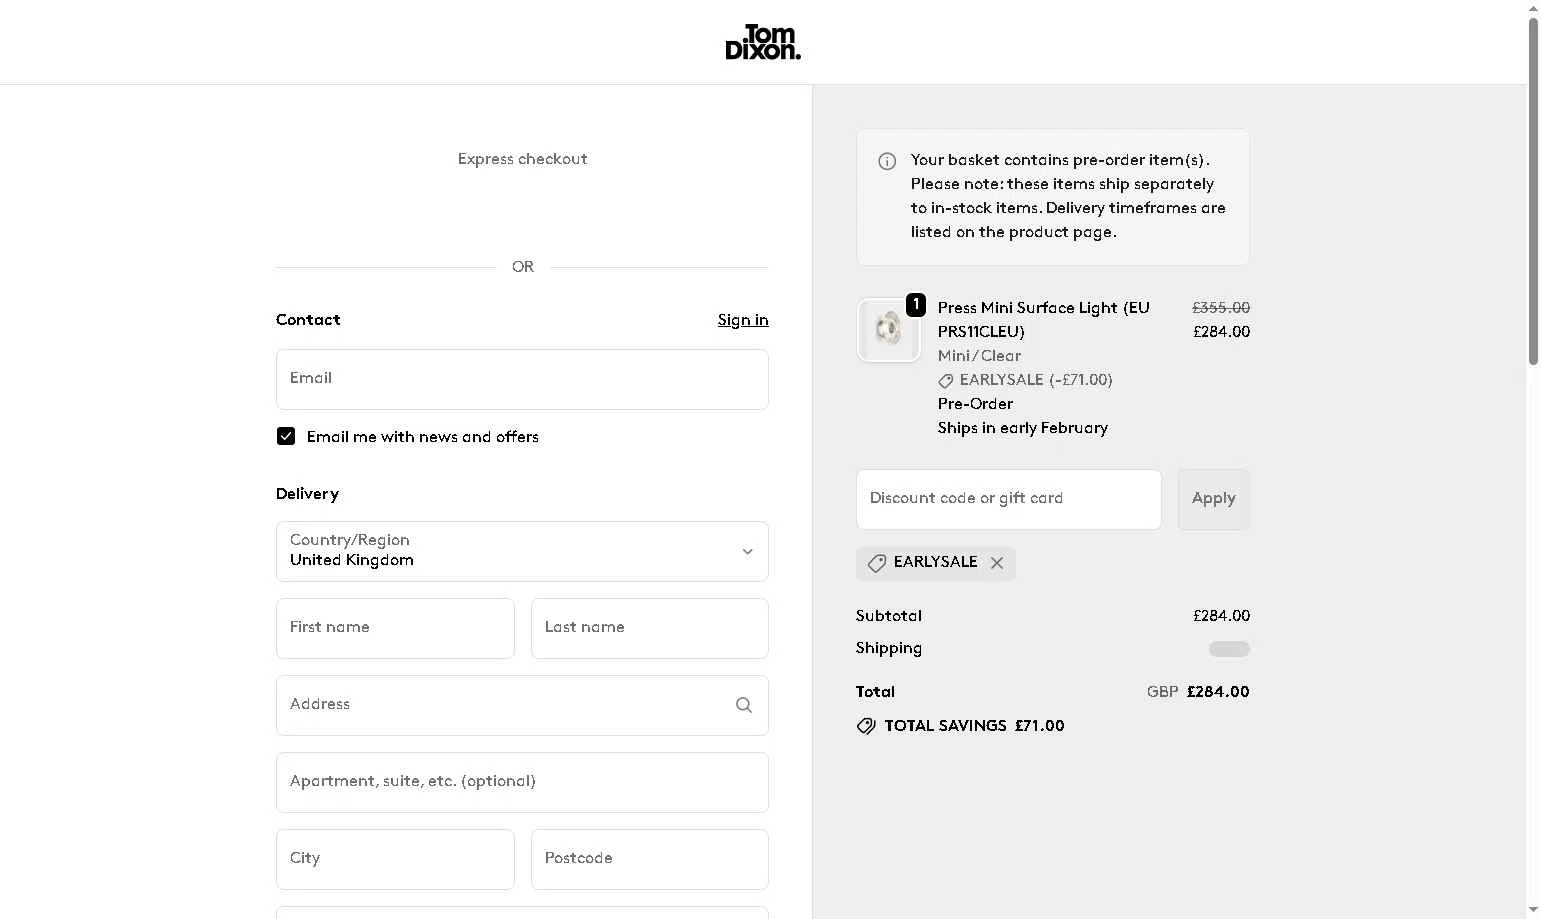Focus the Address input field

(522, 705)
